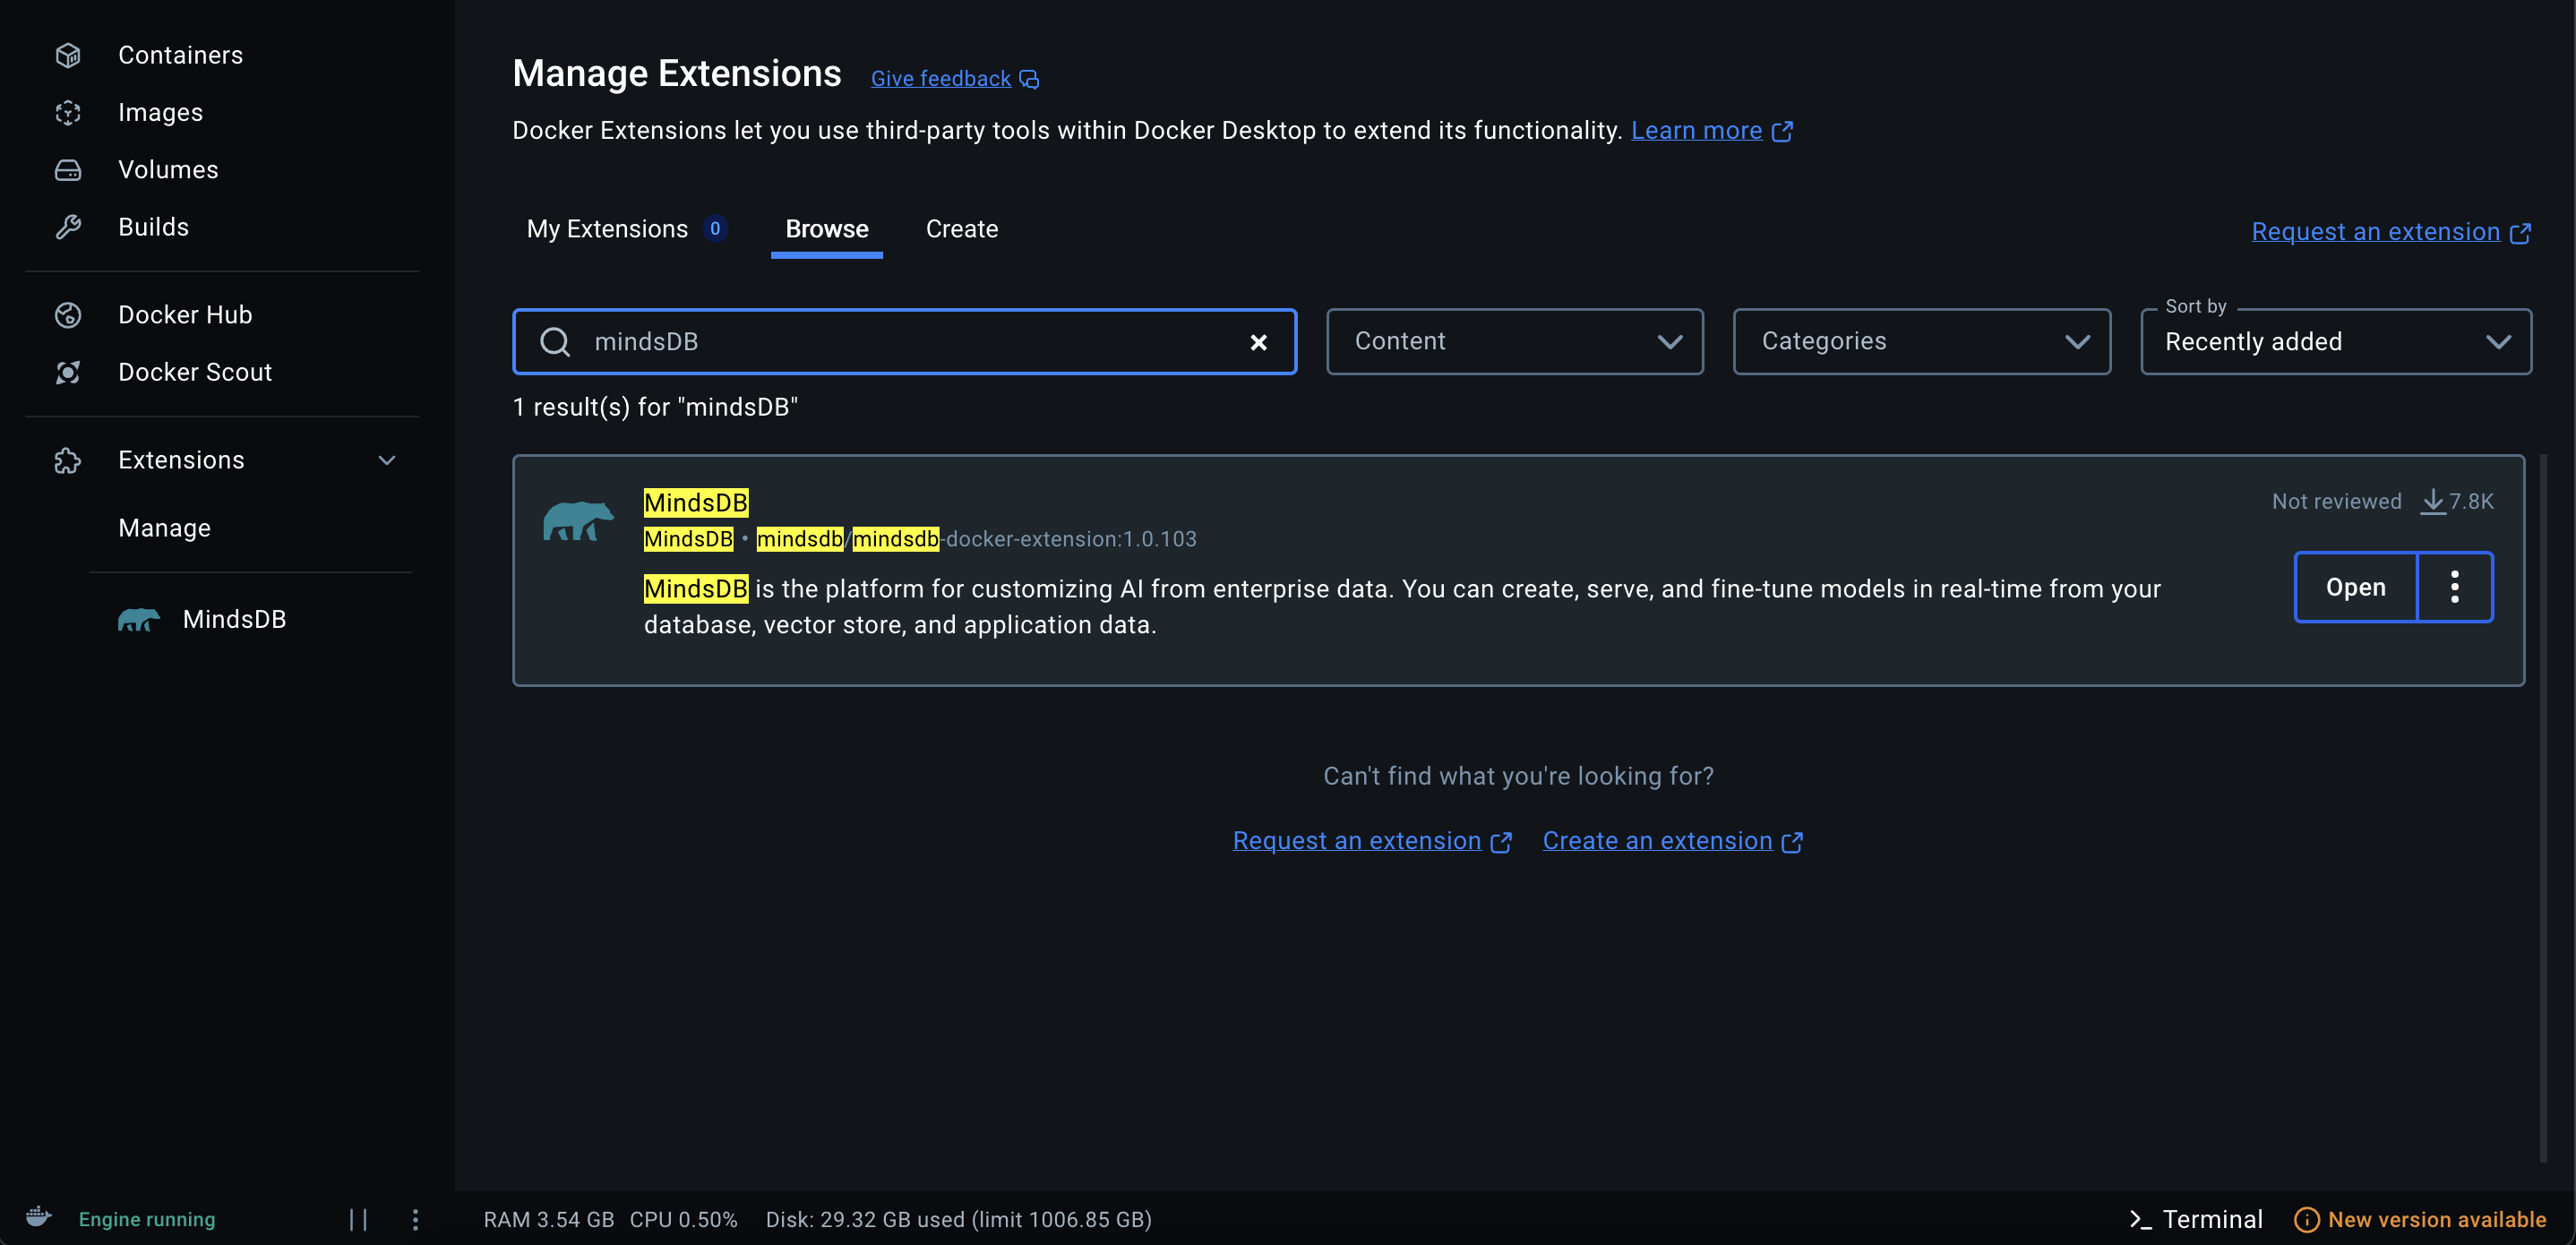Open Containers via its cube icon
2576x1245 pixels.
(x=68, y=55)
